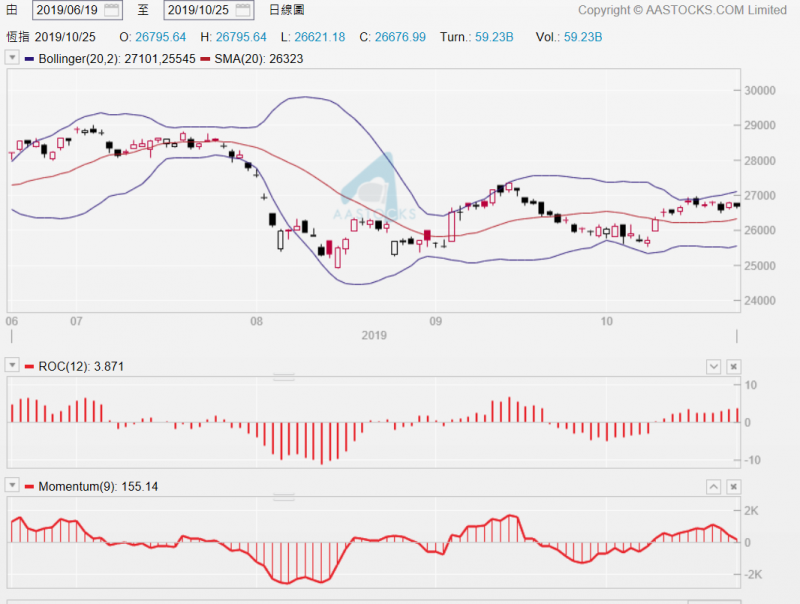800x604 pixels.
Task: Close the Momentum(9) indicator panel
Action: pos(733,487)
